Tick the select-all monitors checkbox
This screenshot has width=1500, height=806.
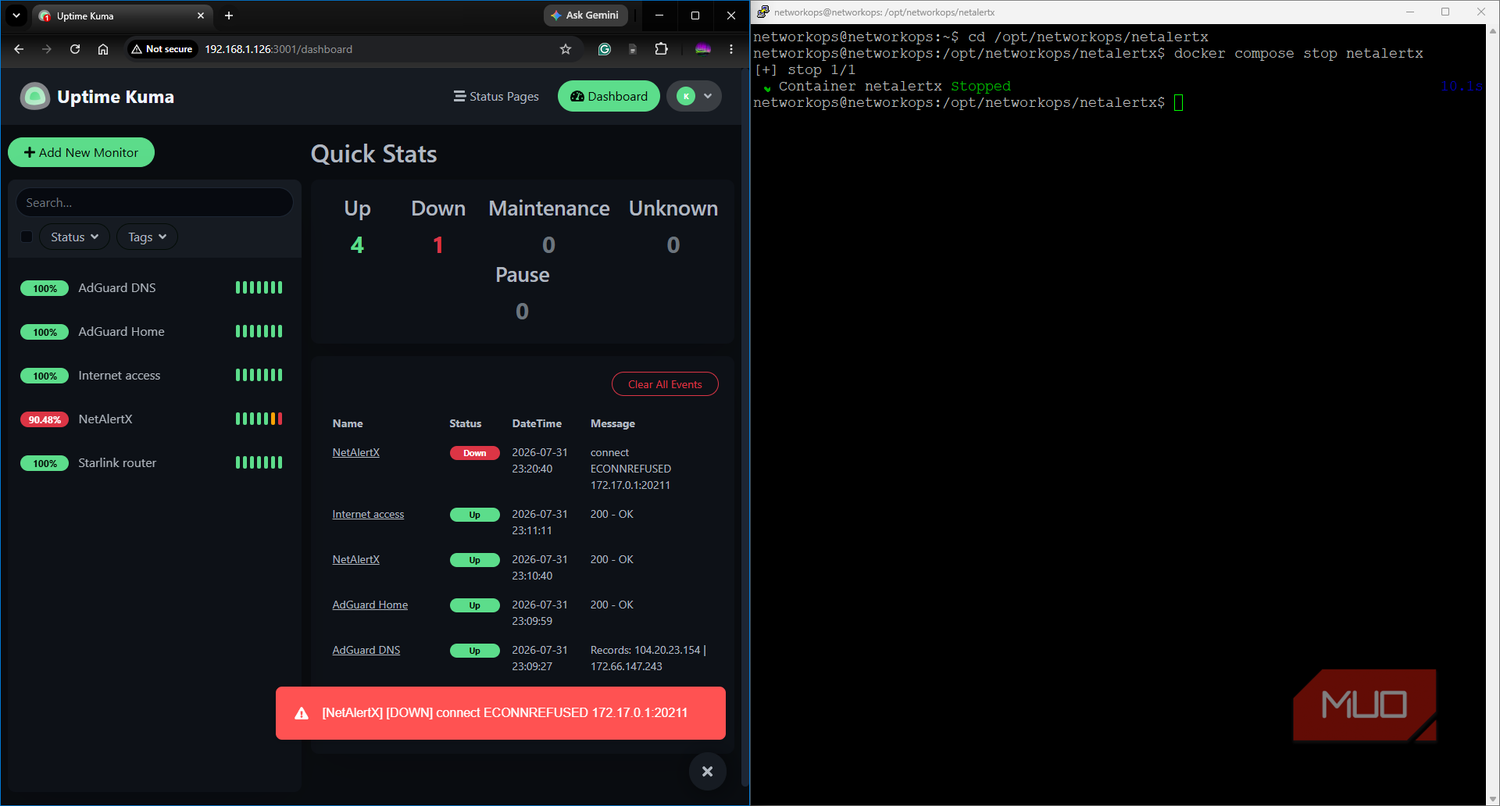[x=27, y=237]
